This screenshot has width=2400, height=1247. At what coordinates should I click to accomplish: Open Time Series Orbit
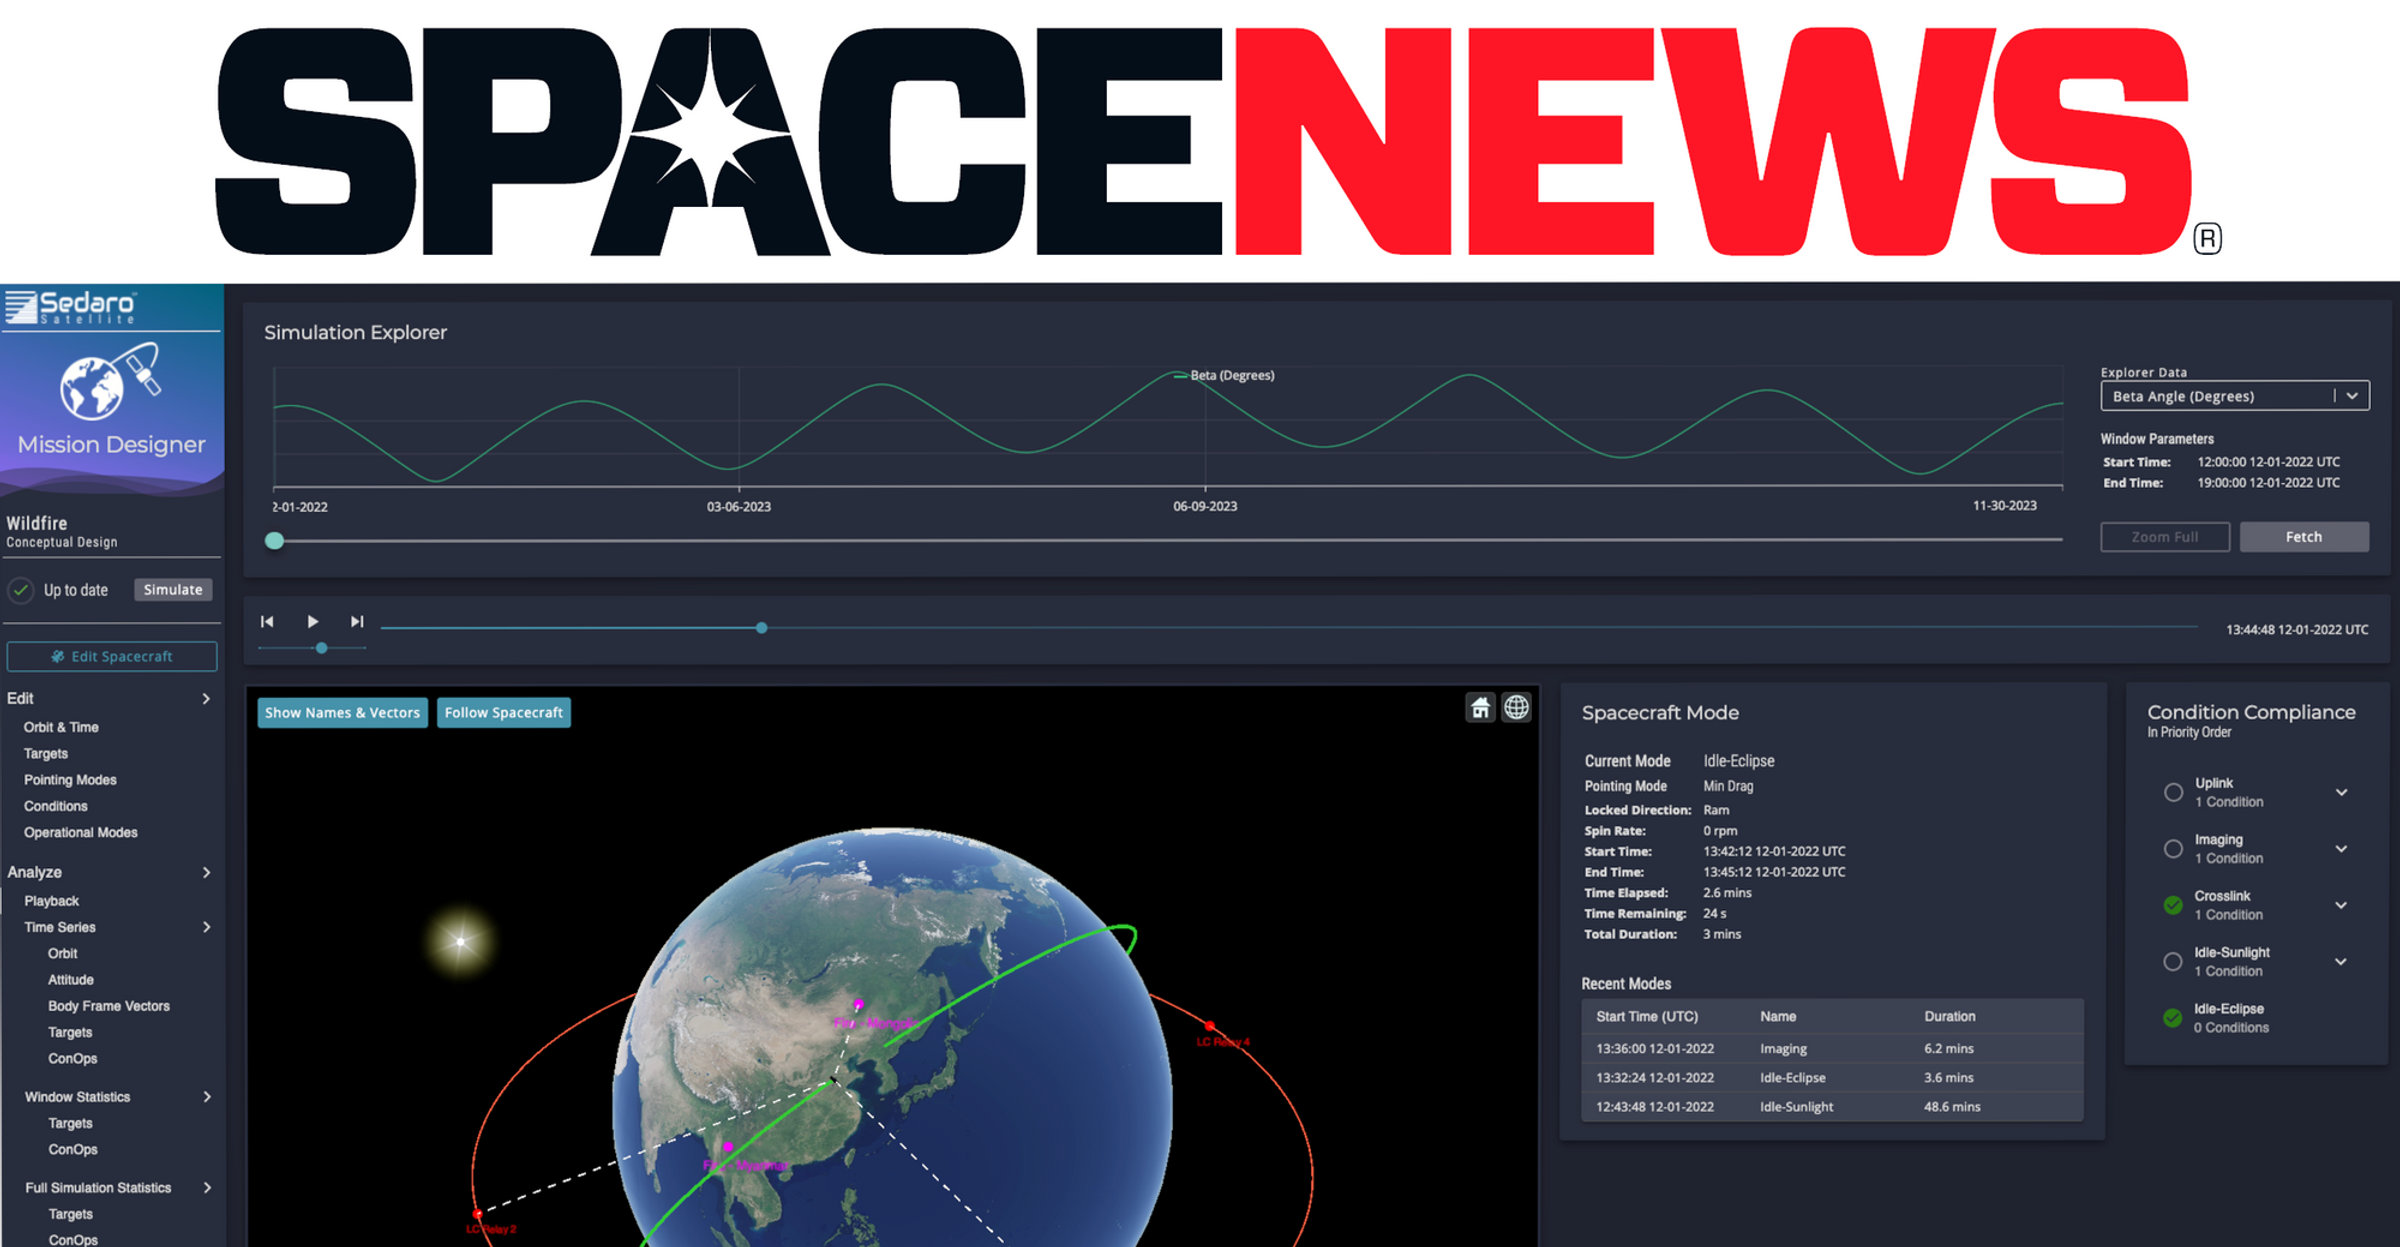(x=62, y=954)
